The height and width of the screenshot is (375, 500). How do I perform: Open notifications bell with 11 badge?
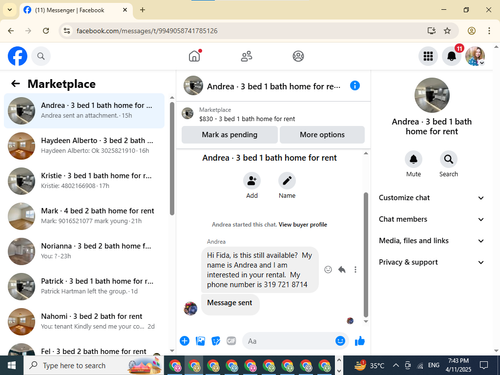click(x=452, y=56)
